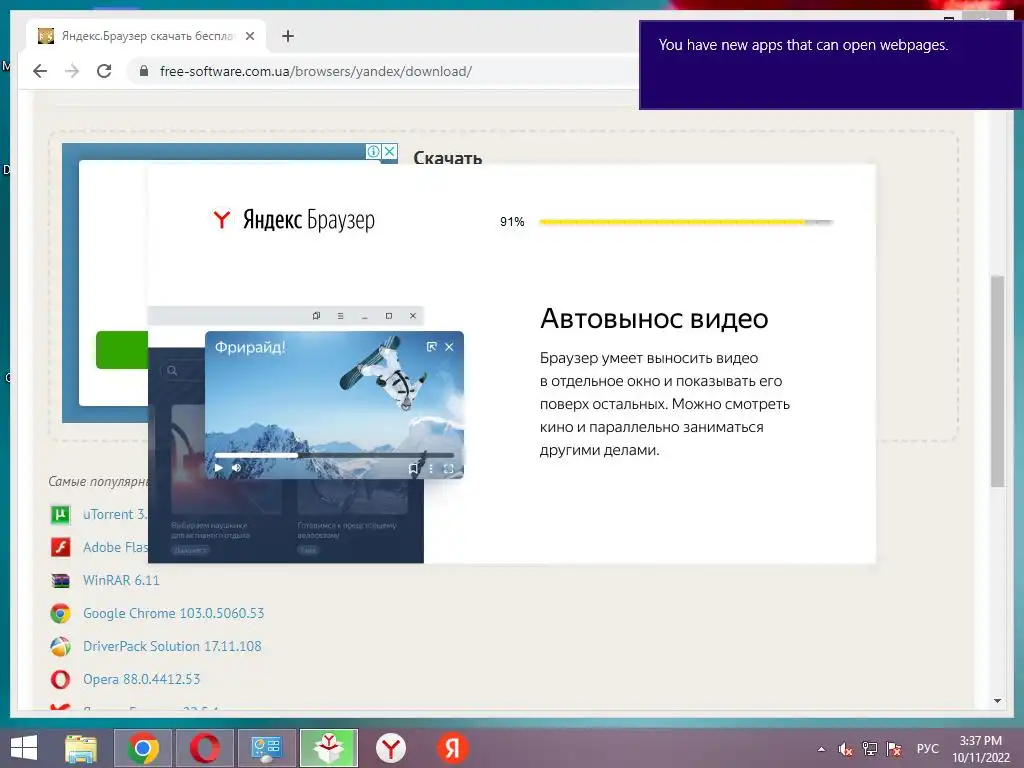Click the WinRAR icon in the list

pyautogui.click(x=60, y=581)
